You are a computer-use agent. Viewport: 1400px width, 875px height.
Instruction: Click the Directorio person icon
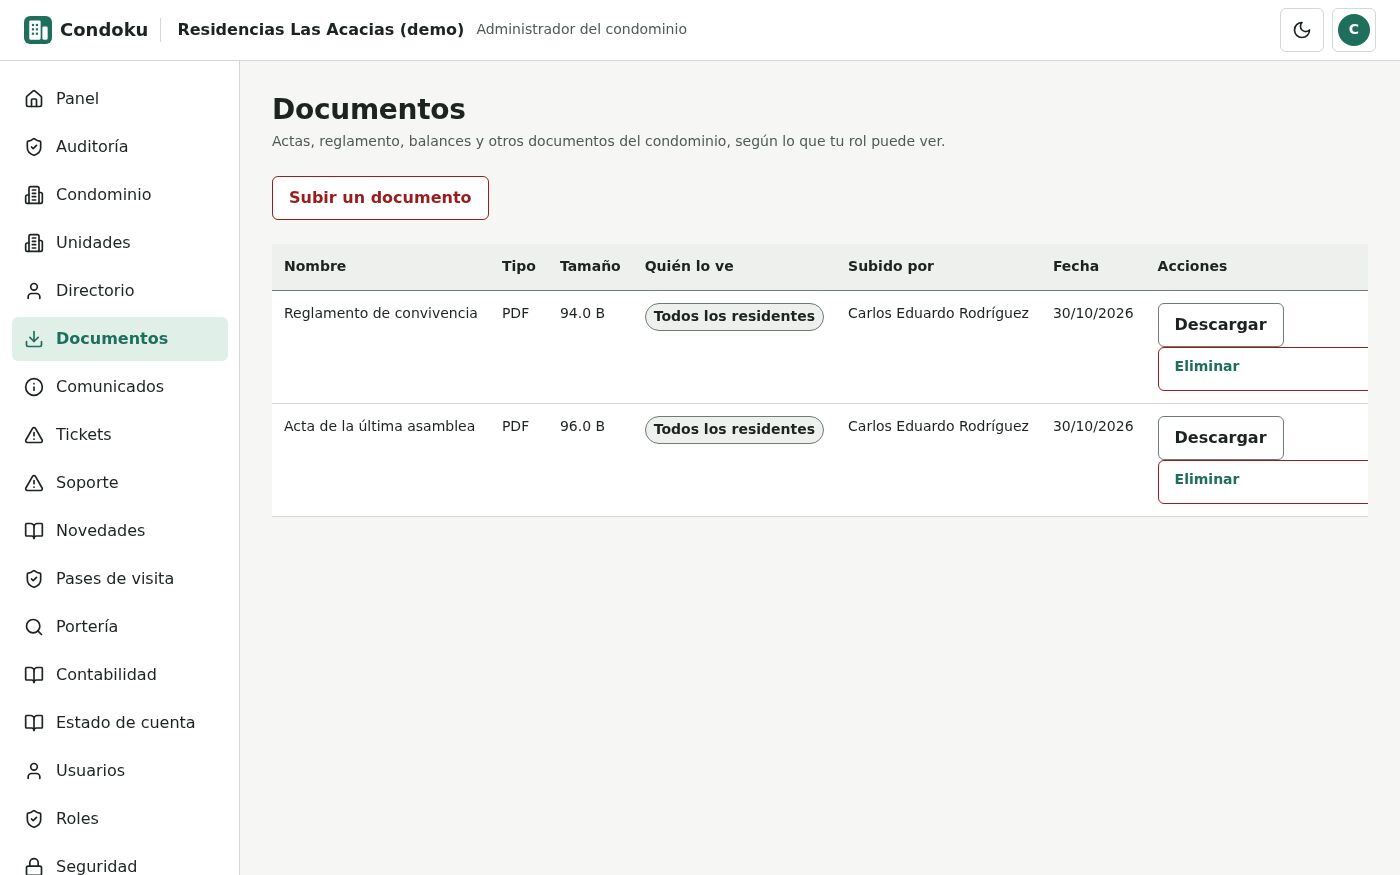tap(34, 291)
